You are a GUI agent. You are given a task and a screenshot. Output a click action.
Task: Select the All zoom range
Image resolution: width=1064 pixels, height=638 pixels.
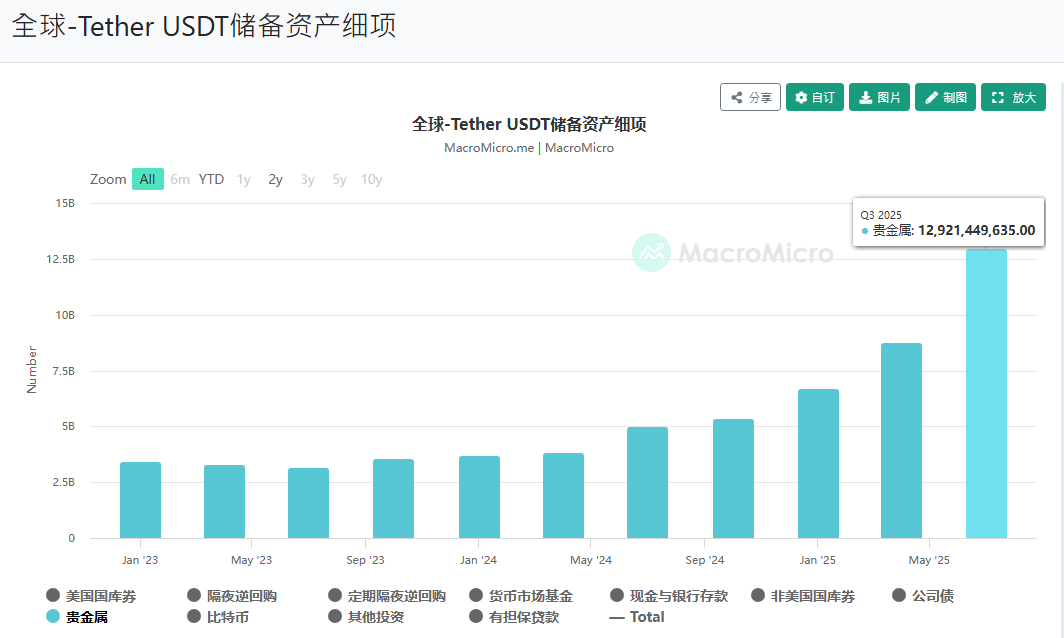[x=147, y=179]
